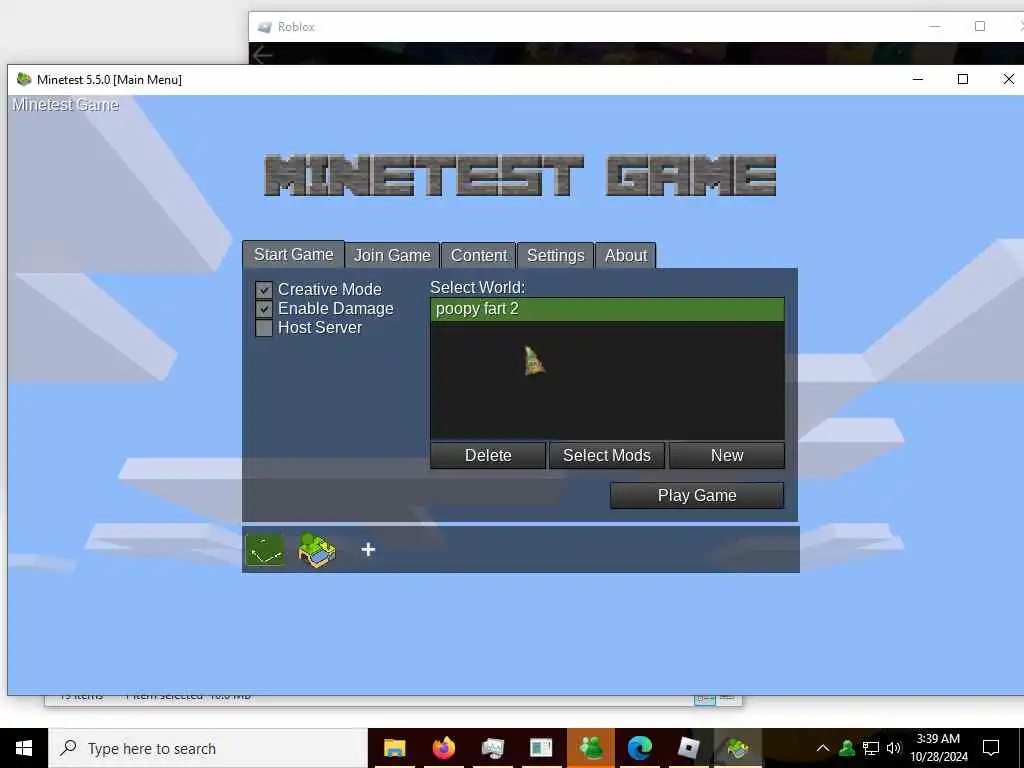Click the Minetest title bar app icon
Image resolution: width=1024 pixels, height=768 pixels.
click(24, 79)
